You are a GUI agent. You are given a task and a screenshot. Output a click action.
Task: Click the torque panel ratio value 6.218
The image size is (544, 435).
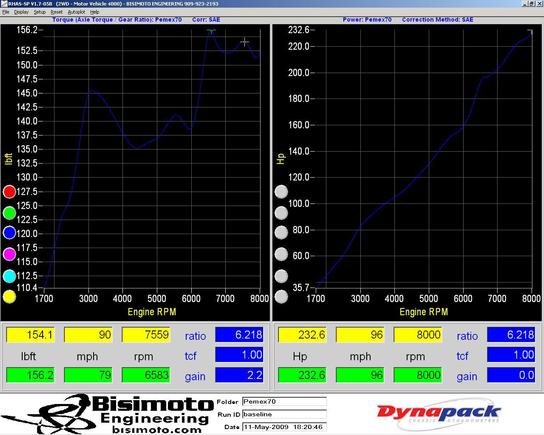pyautogui.click(x=239, y=335)
